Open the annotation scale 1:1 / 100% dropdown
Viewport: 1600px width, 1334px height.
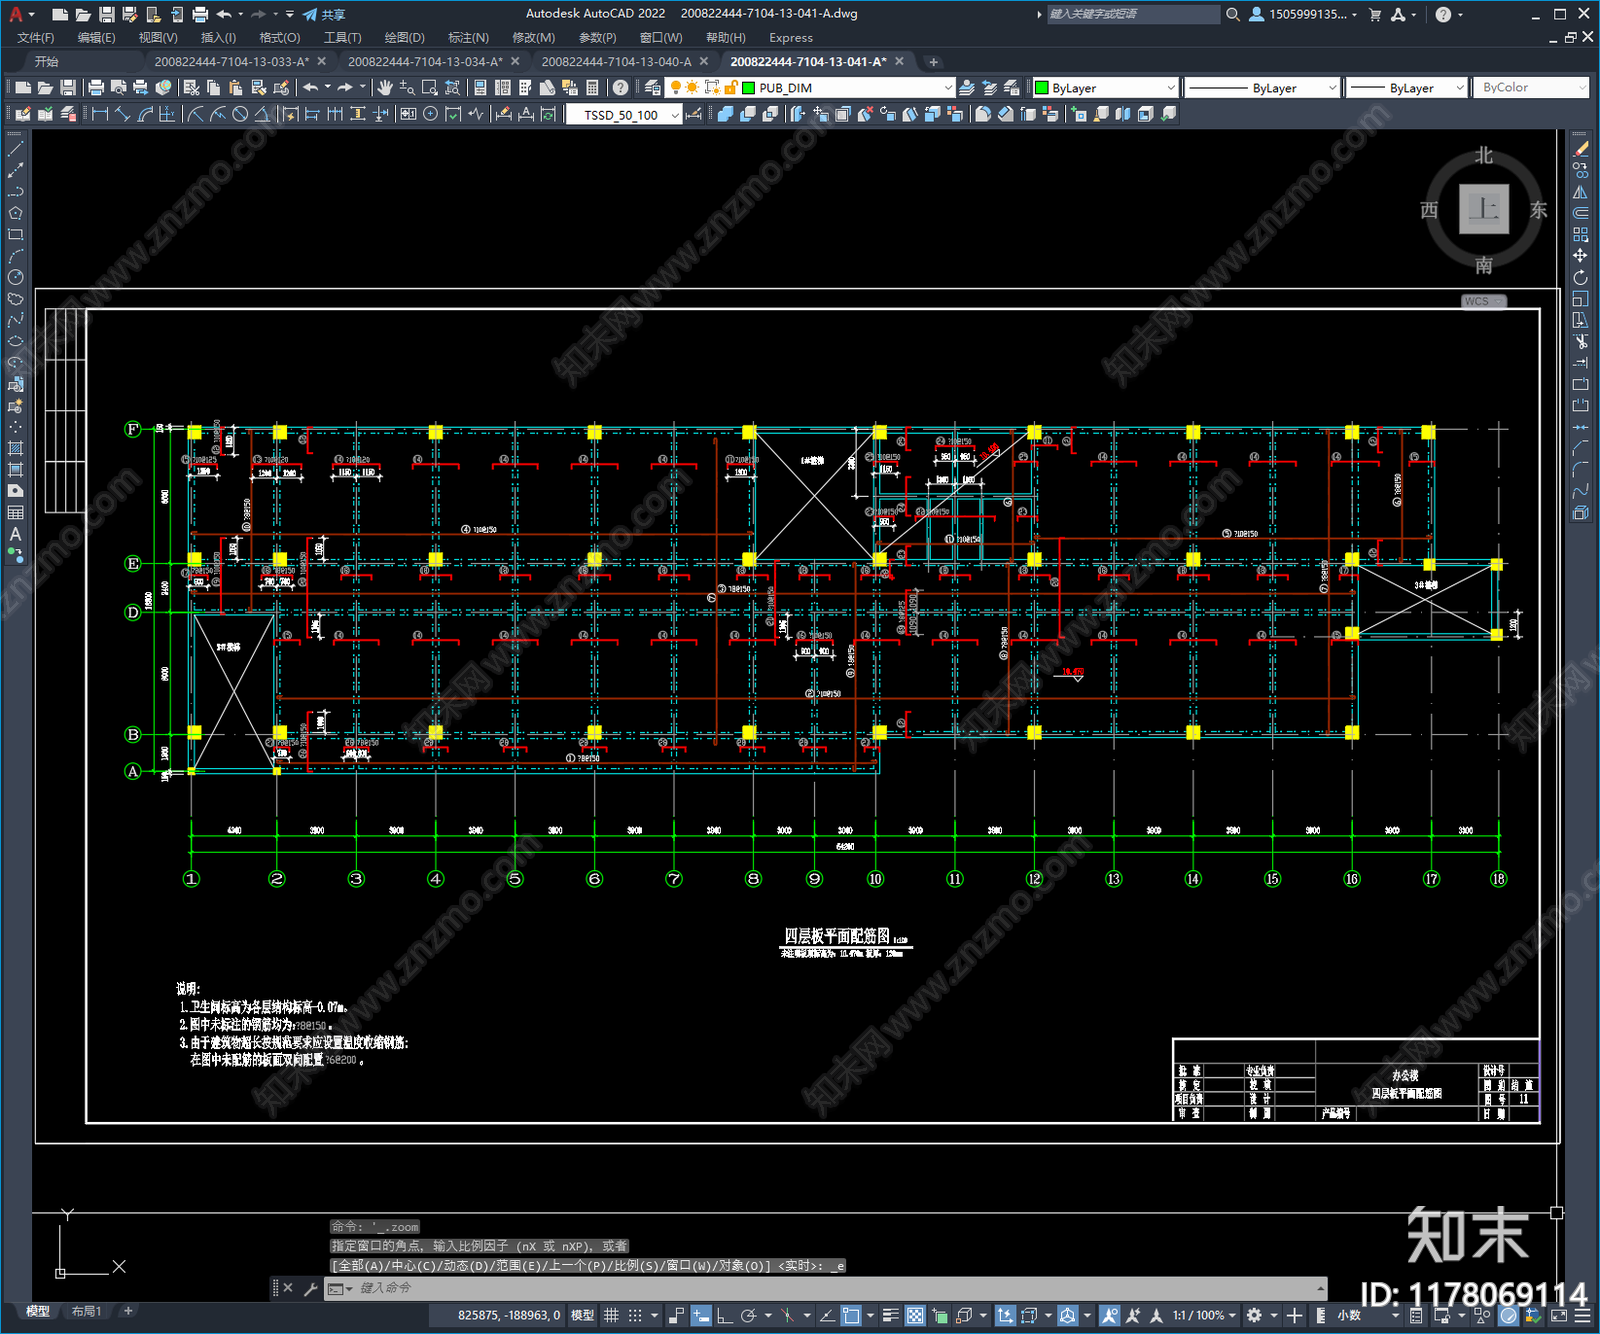pyautogui.click(x=1205, y=1315)
